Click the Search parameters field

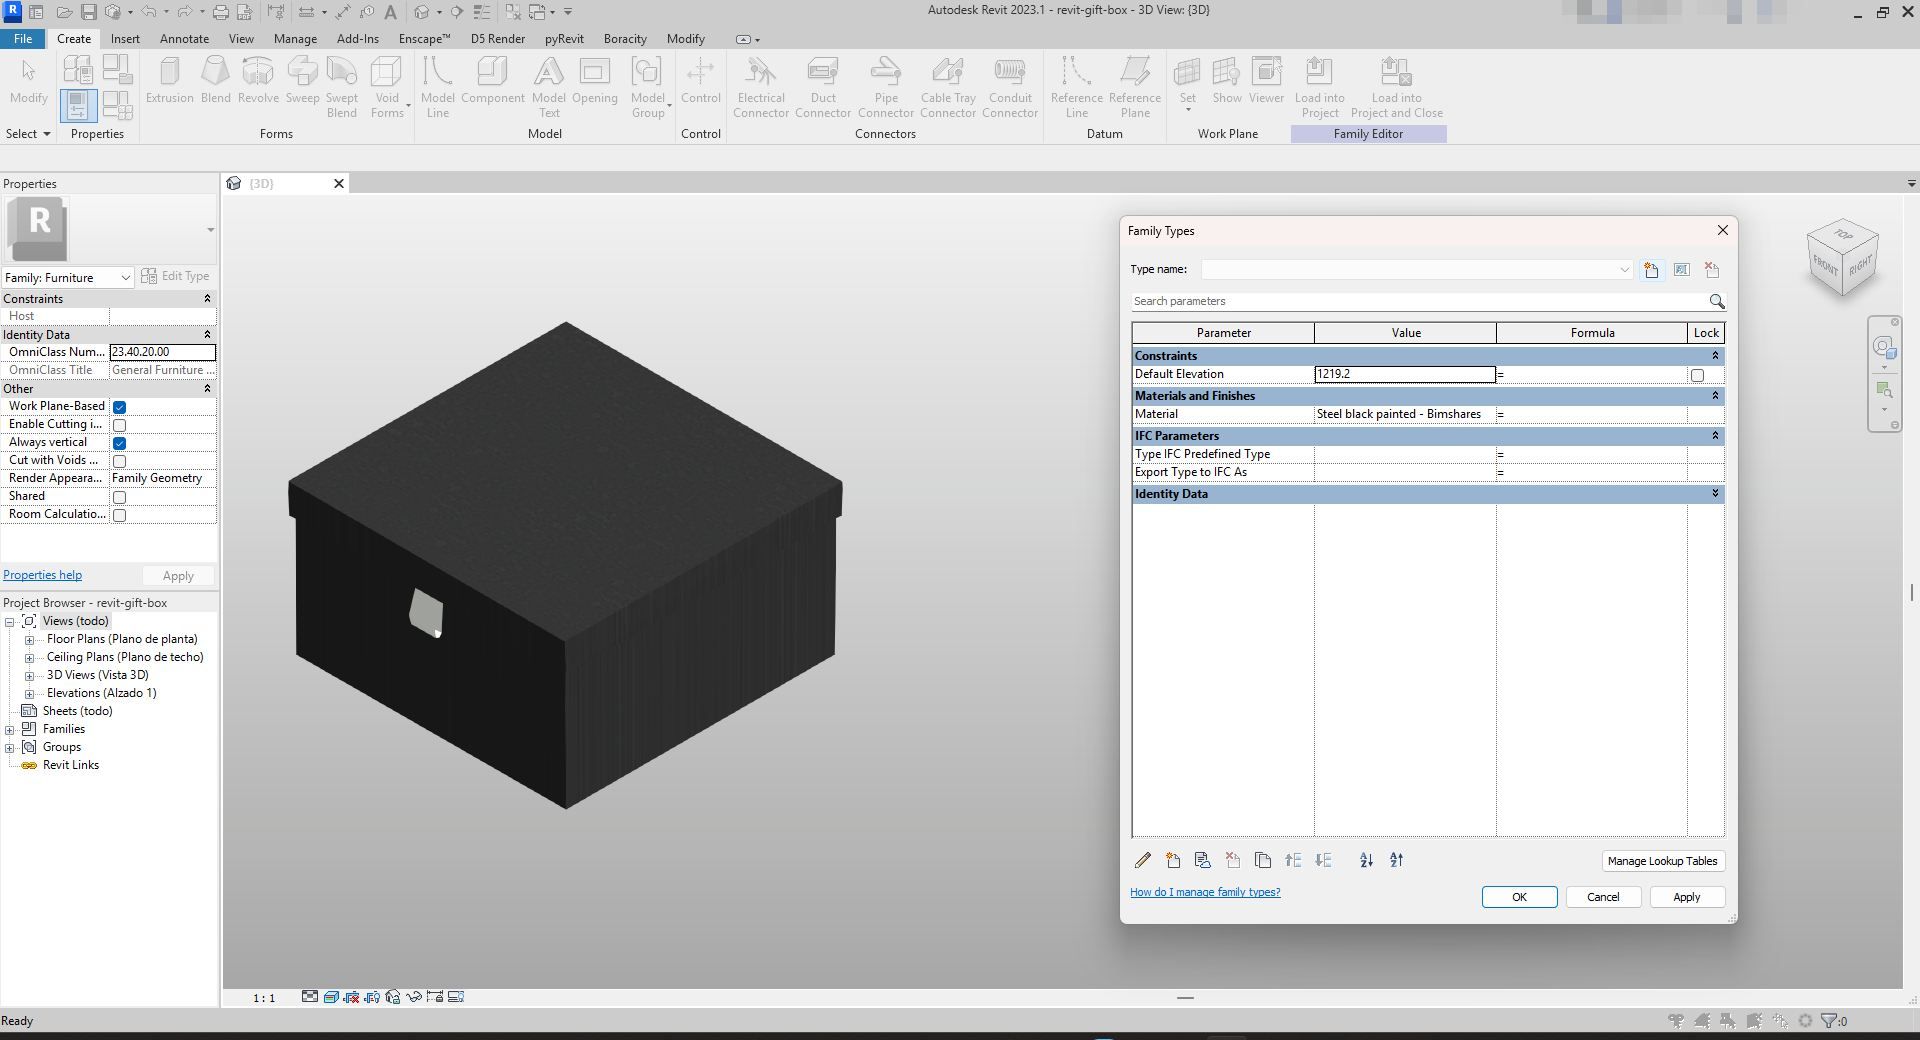click(1418, 301)
